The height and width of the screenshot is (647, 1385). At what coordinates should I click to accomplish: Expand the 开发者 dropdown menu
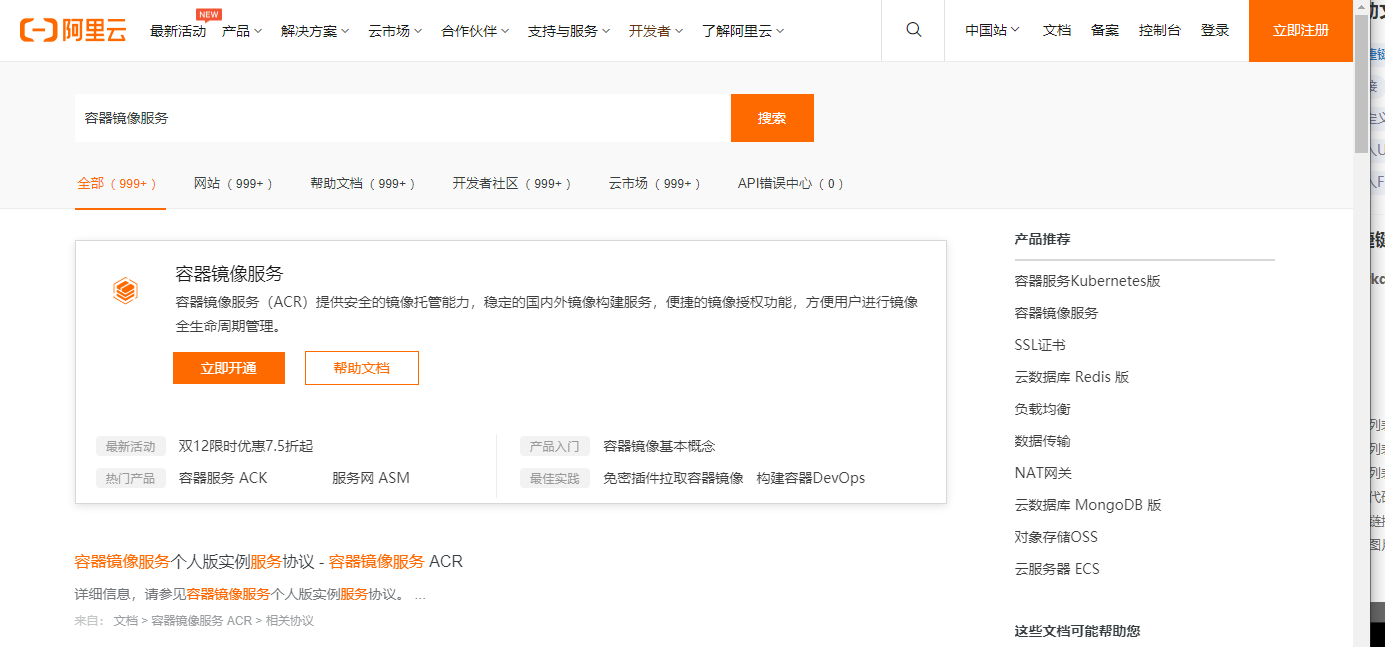pos(656,31)
